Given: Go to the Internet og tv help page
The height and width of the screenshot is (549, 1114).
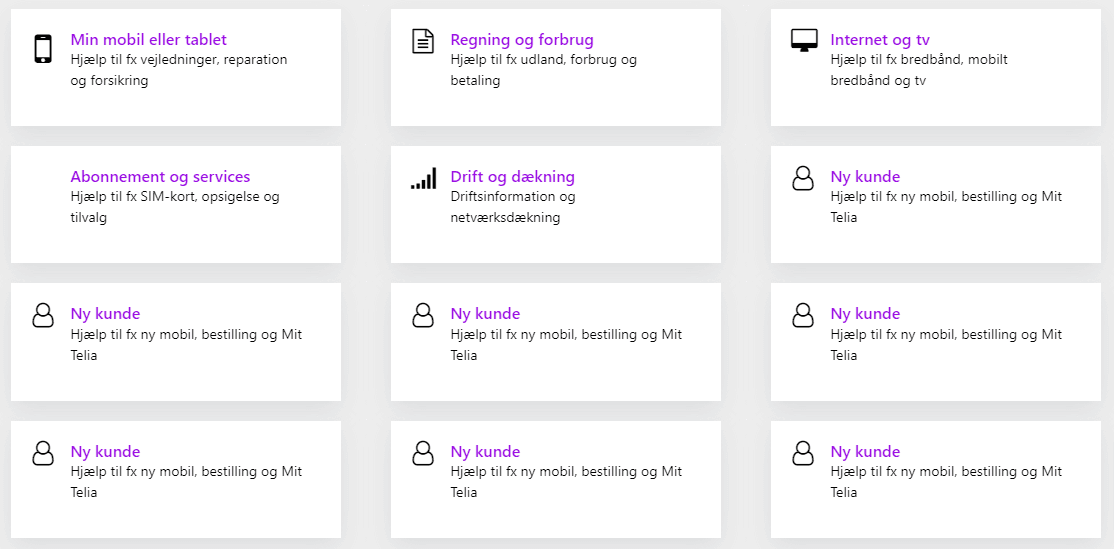Looking at the screenshot, I should (880, 40).
